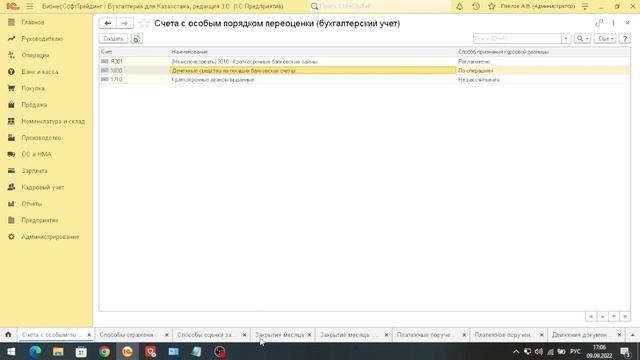Focus the global search box in title bar
The image size is (640, 360).
[380, 7]
